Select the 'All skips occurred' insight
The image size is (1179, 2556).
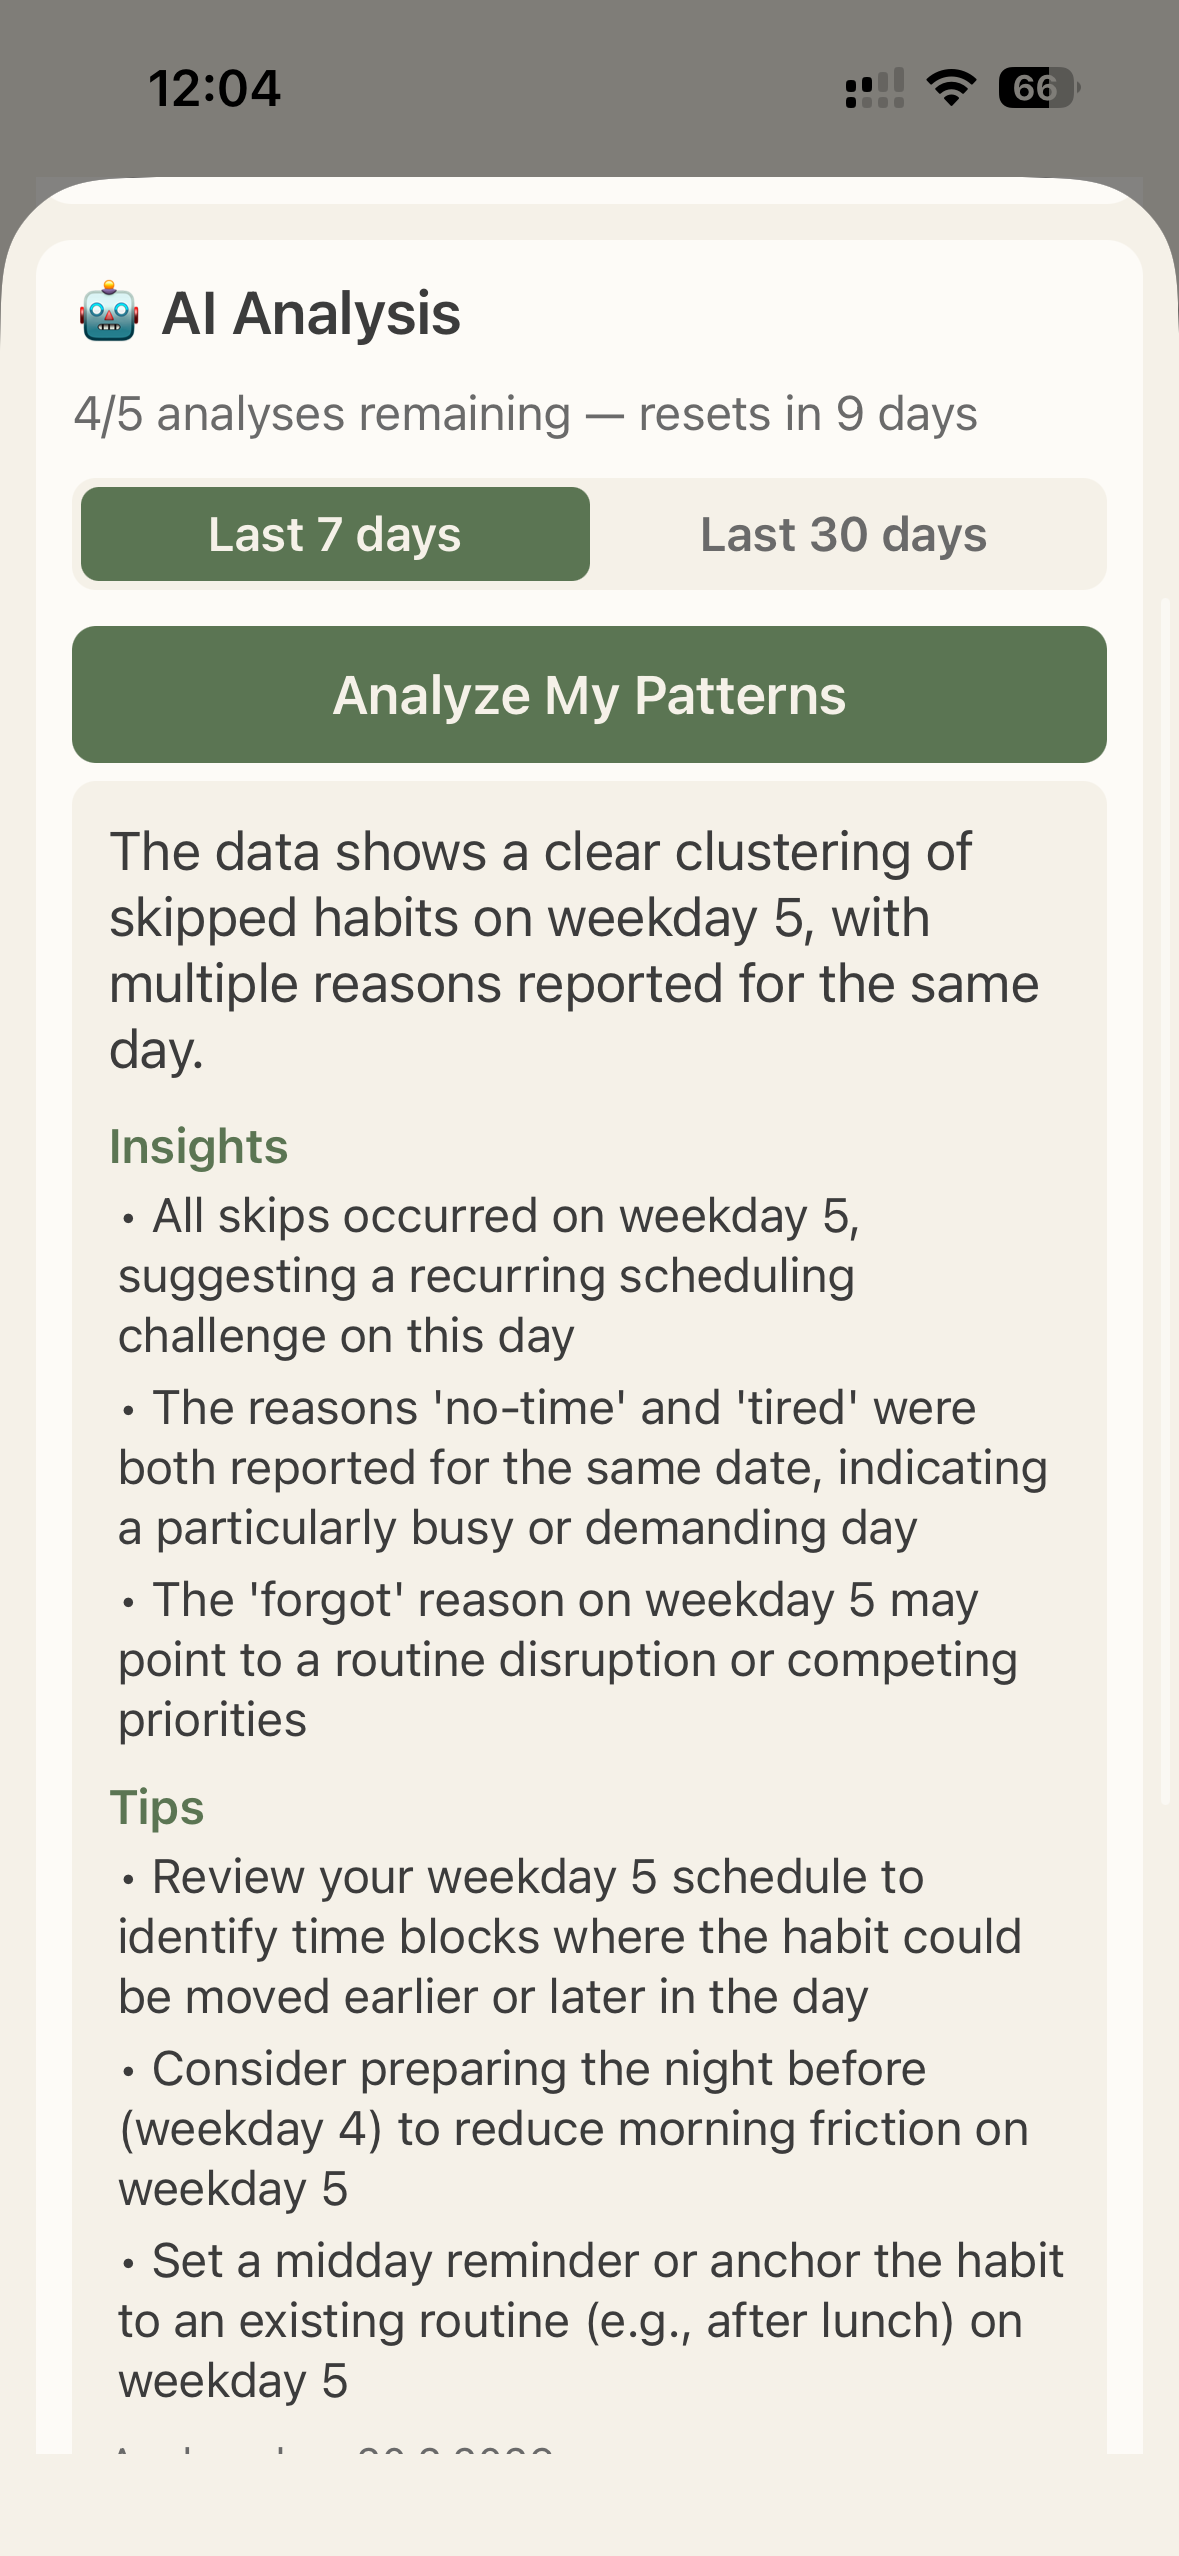(x=490, y=1275)
